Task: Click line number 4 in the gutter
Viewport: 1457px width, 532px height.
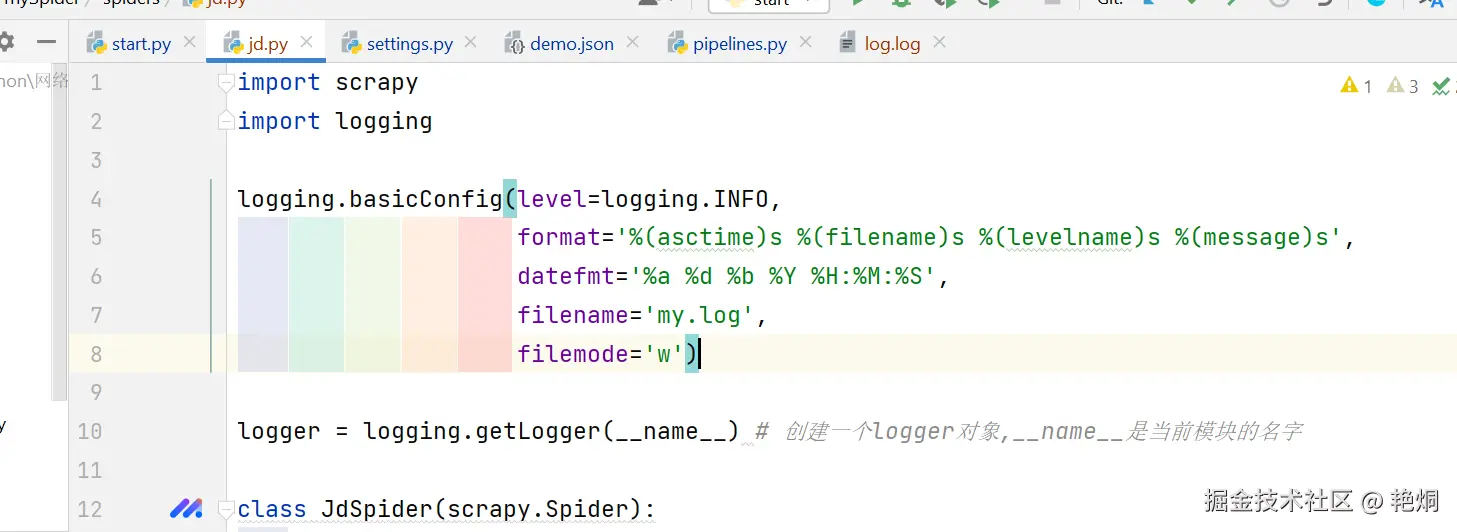Action: tap(96, 199)
